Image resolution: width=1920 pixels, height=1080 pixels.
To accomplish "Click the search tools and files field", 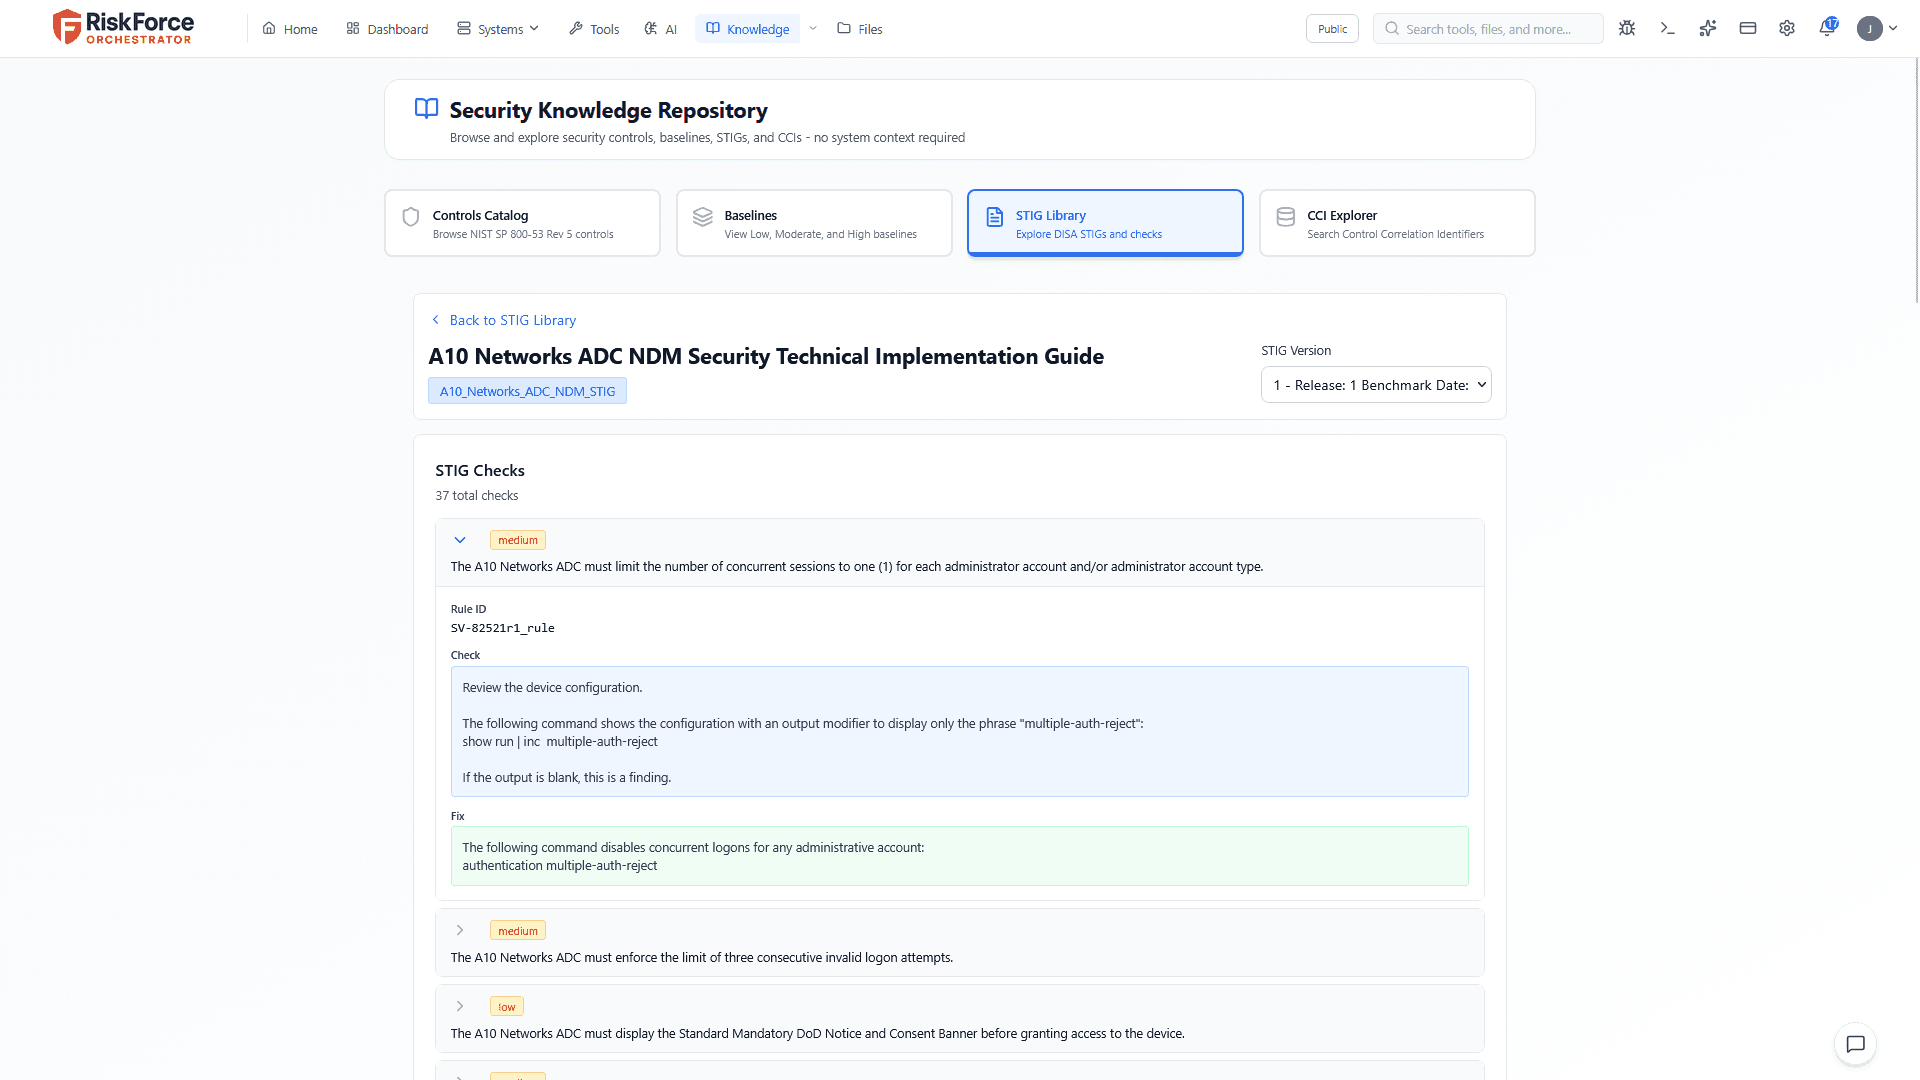I will click(x=1488, y=29).
